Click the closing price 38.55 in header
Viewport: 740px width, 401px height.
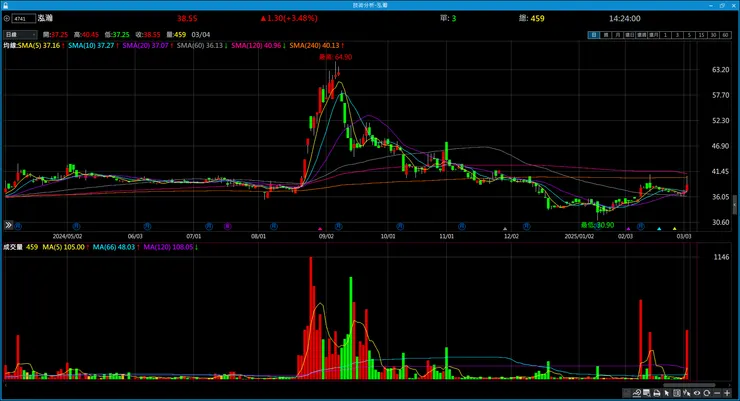click(x=187, y=18)
